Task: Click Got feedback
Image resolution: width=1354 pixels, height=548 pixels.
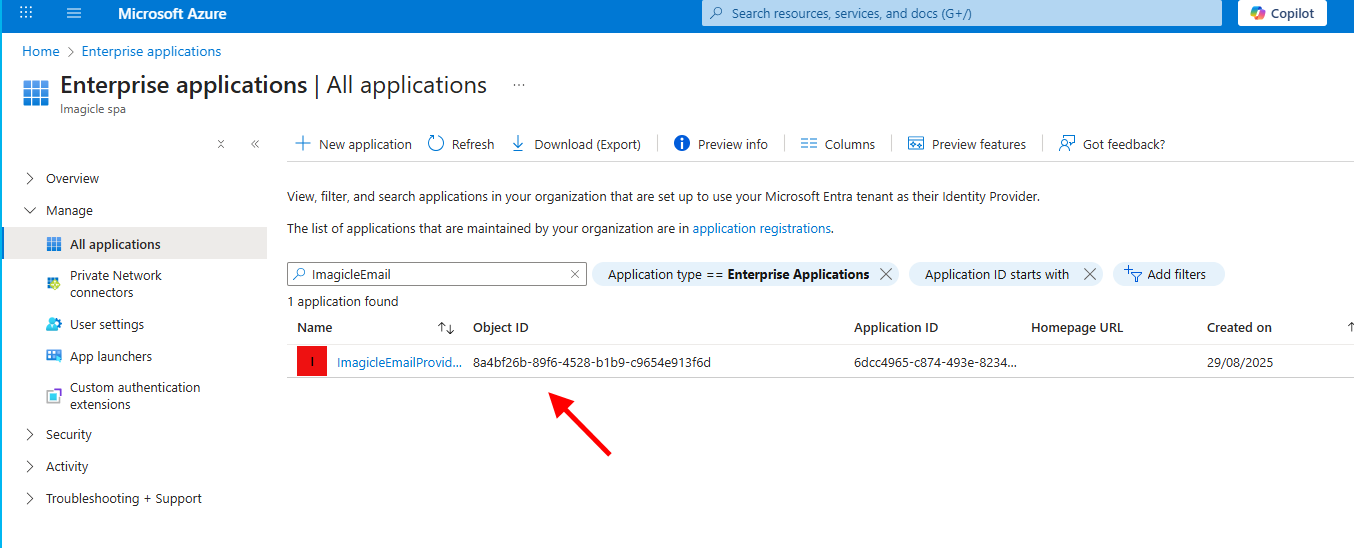Action: [1112, 144]
